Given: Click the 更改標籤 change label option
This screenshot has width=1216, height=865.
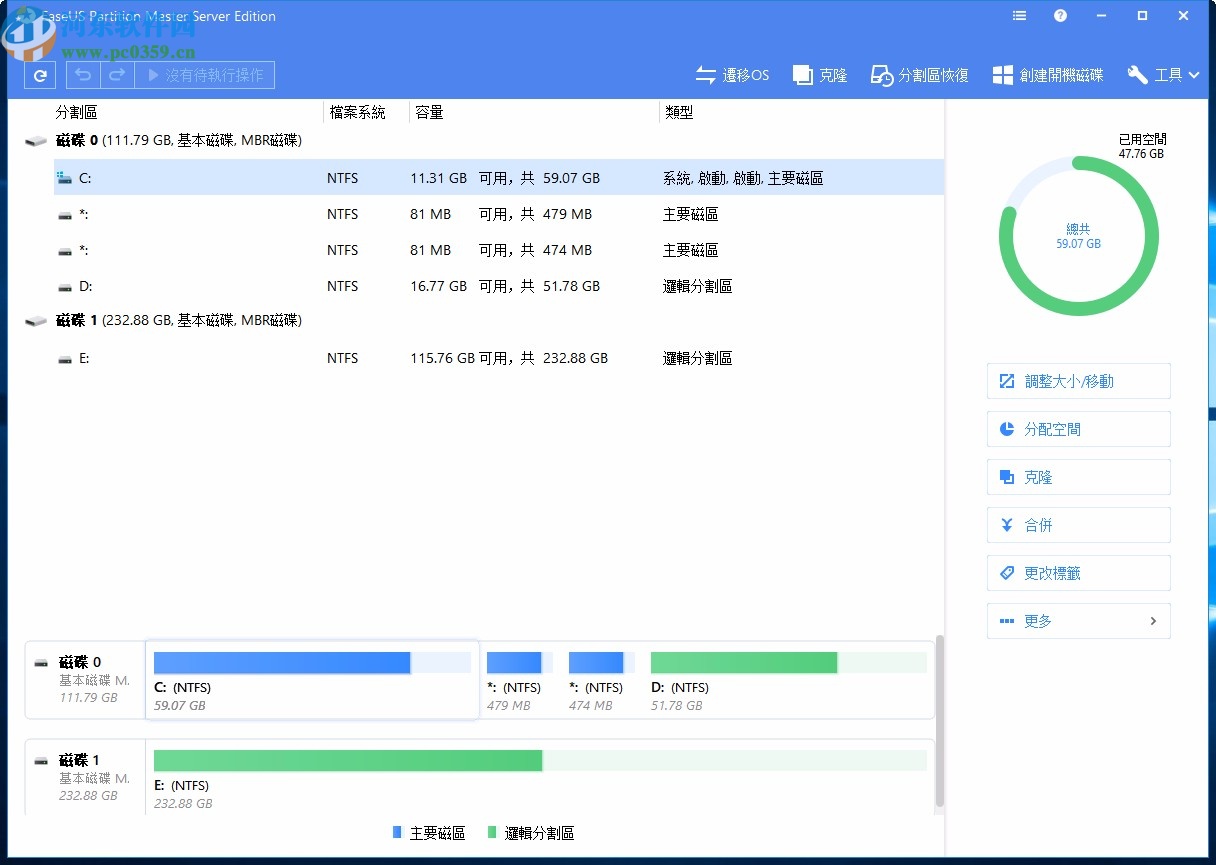Looking at the screenshot, I should 1078,573.
